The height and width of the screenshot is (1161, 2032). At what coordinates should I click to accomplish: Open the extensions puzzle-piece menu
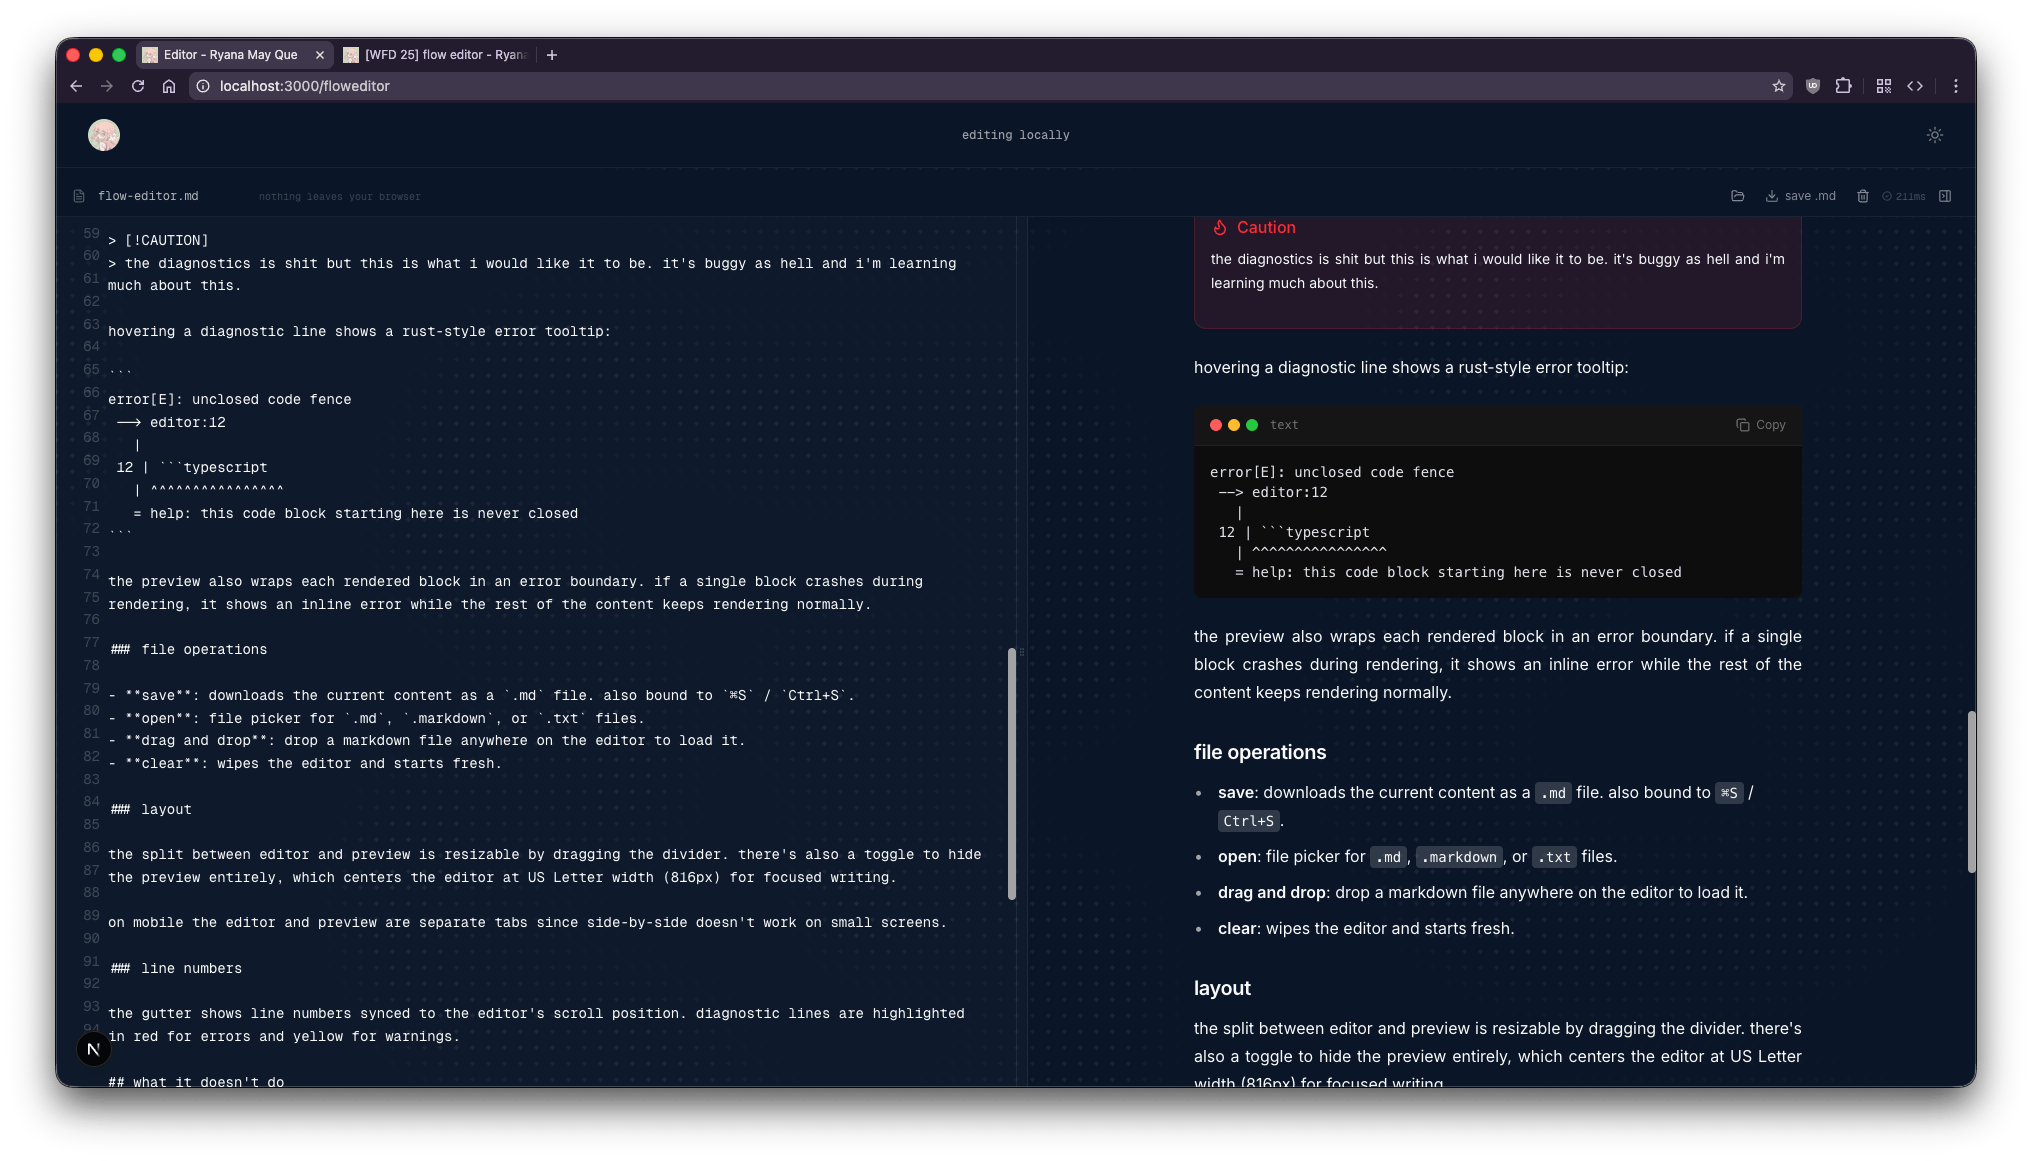[1844, 86]
